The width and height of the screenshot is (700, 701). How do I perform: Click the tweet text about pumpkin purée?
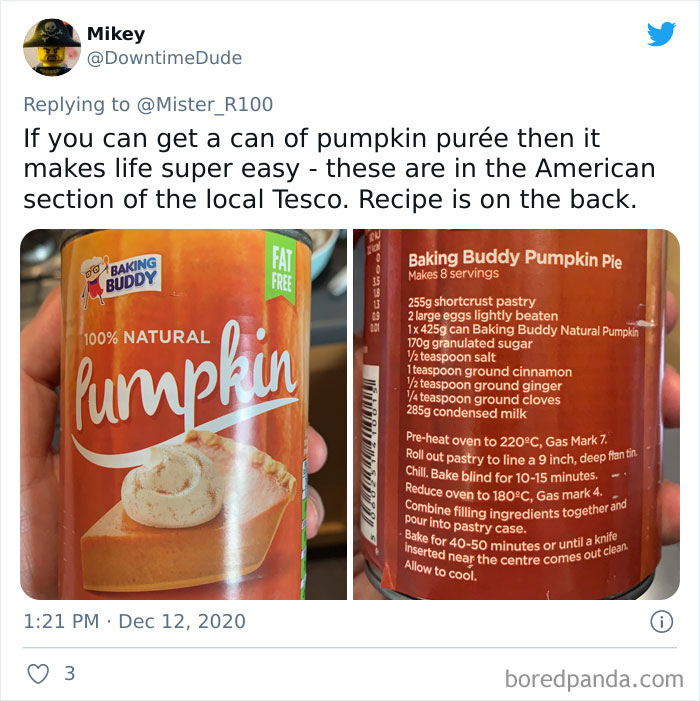339,169
